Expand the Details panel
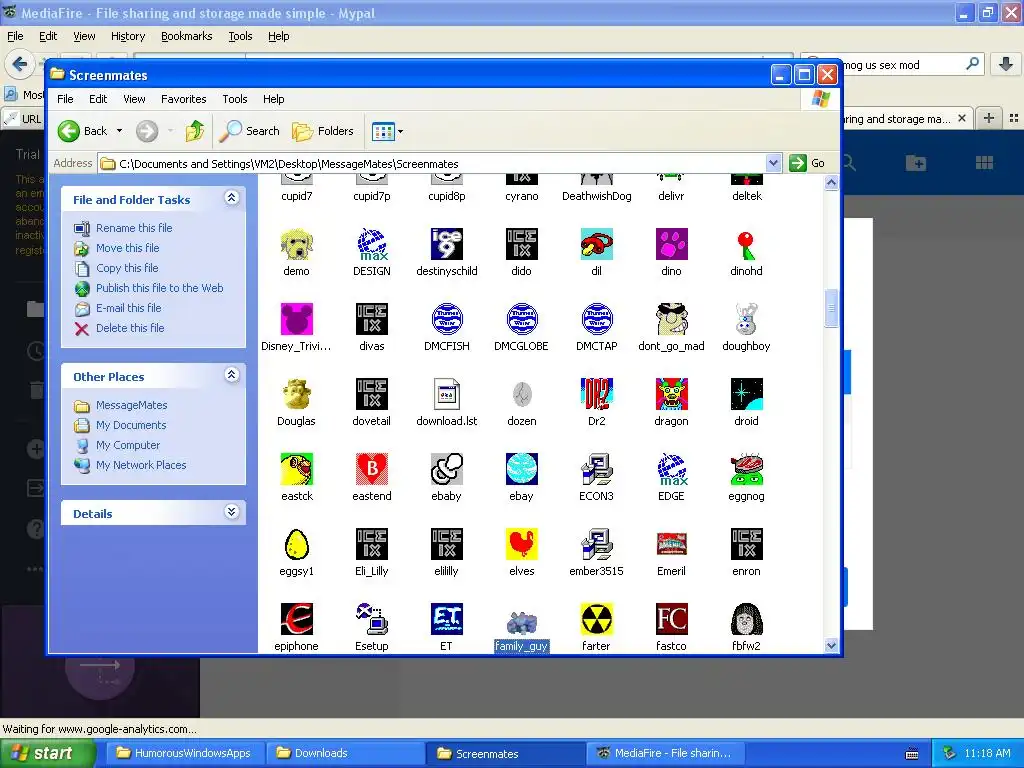Screen dimensions: 1024x768 231,512
